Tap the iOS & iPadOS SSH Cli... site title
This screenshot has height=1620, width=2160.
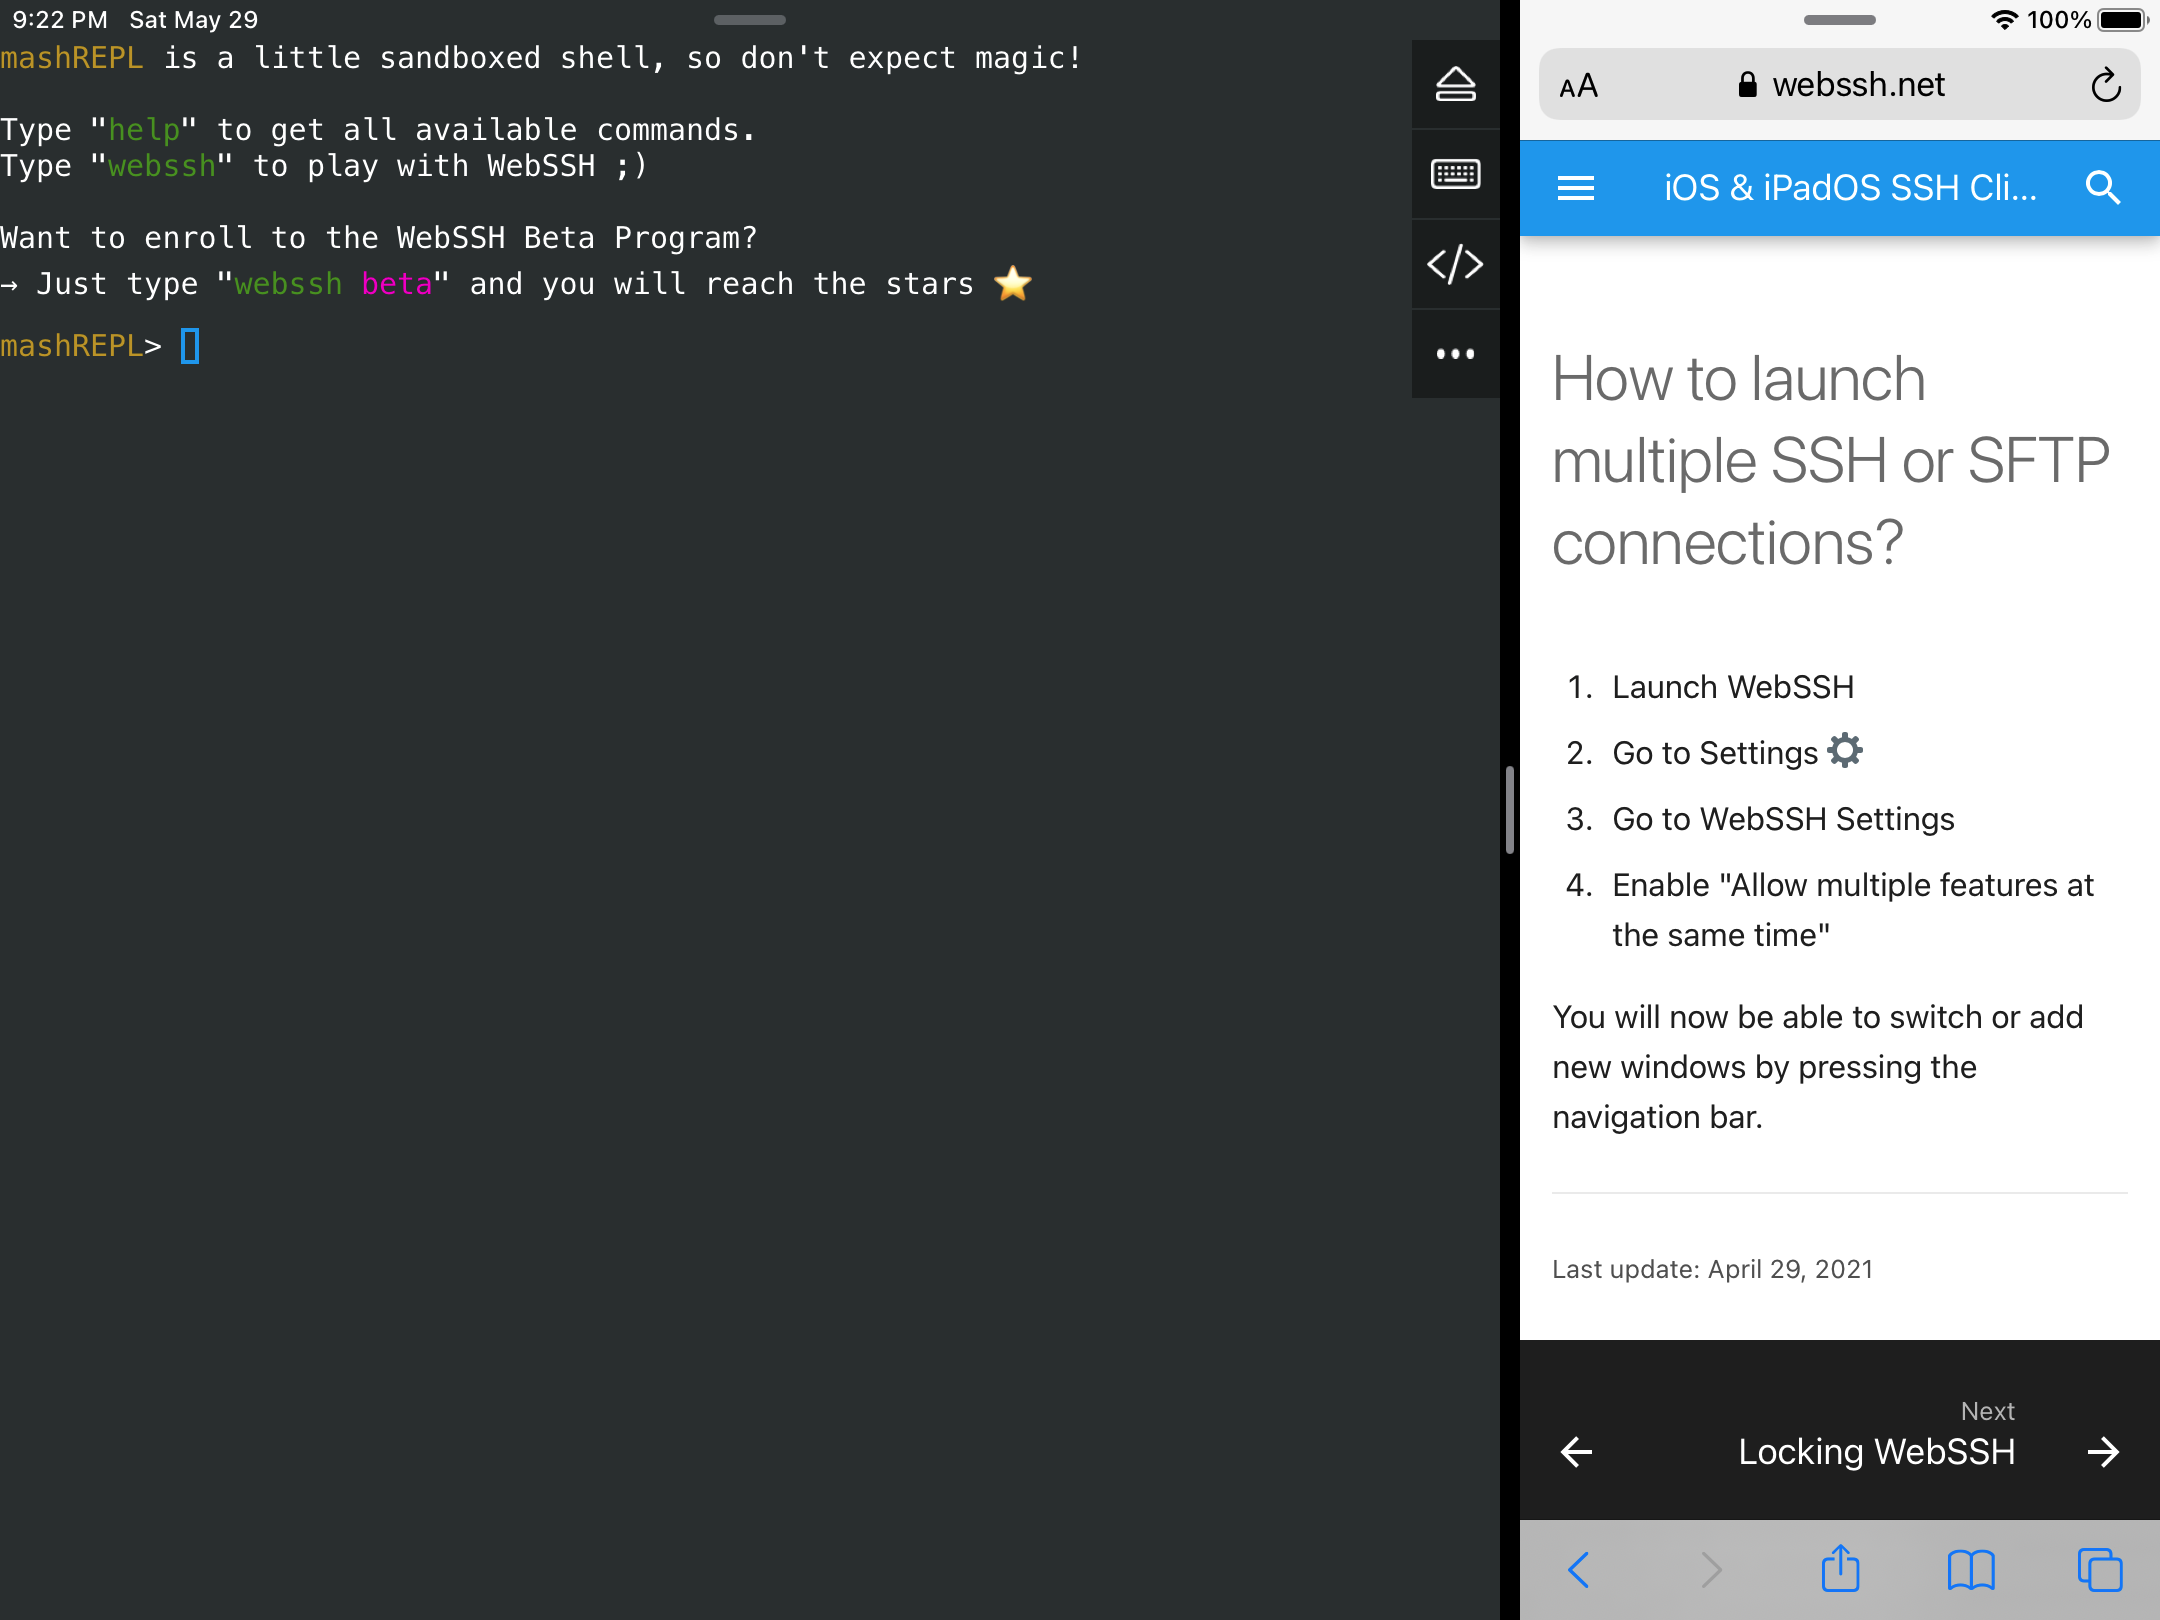1850,188
